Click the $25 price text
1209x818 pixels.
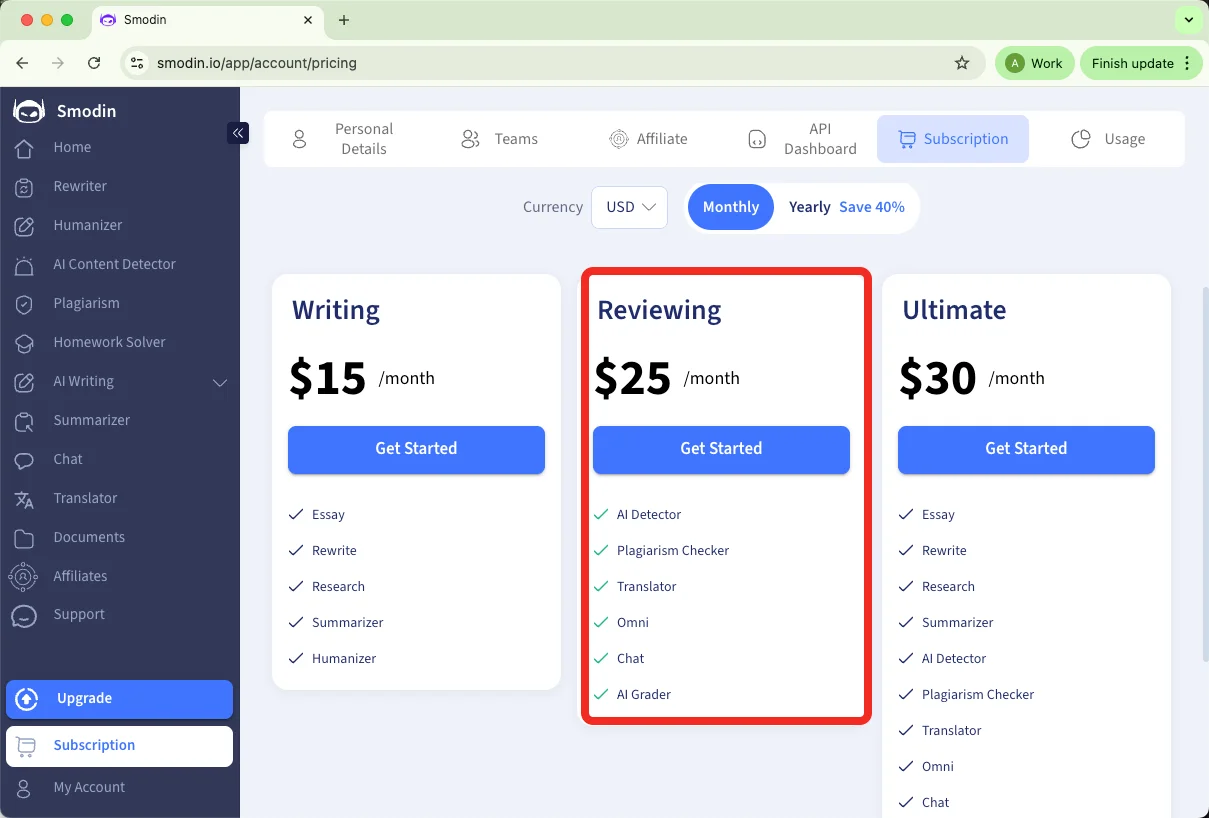click(633, 378)
